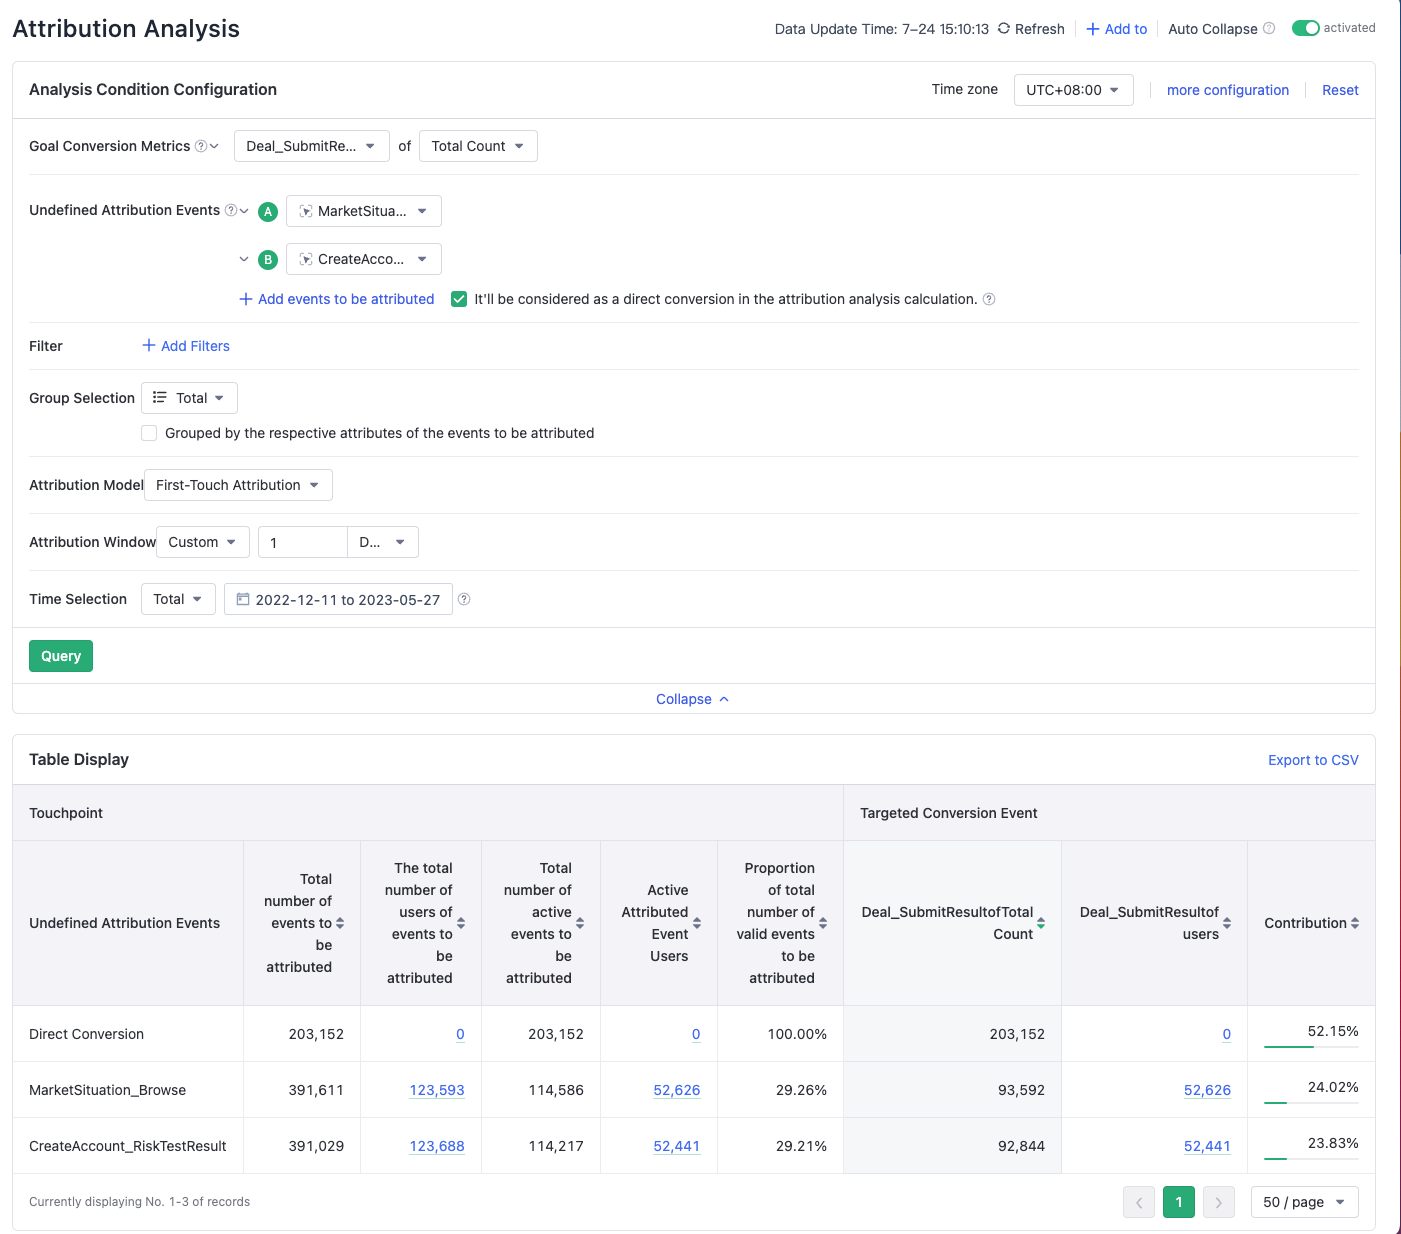Click the green Query button
The height and width of the screenshot is (1234, 1401).
60,655
